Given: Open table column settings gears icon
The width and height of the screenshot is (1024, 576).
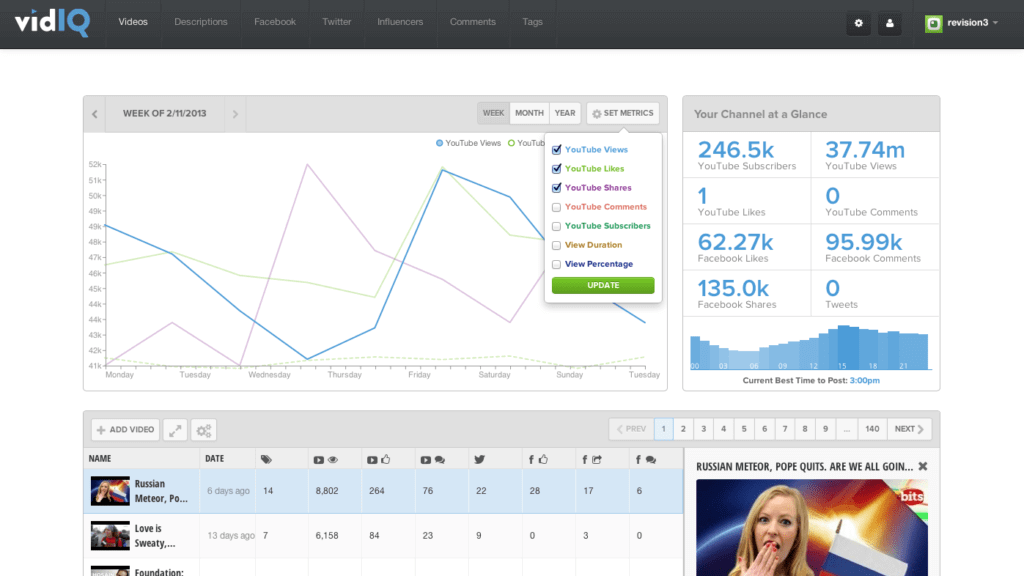Looking at the screenshot, I should click(204, 430).
